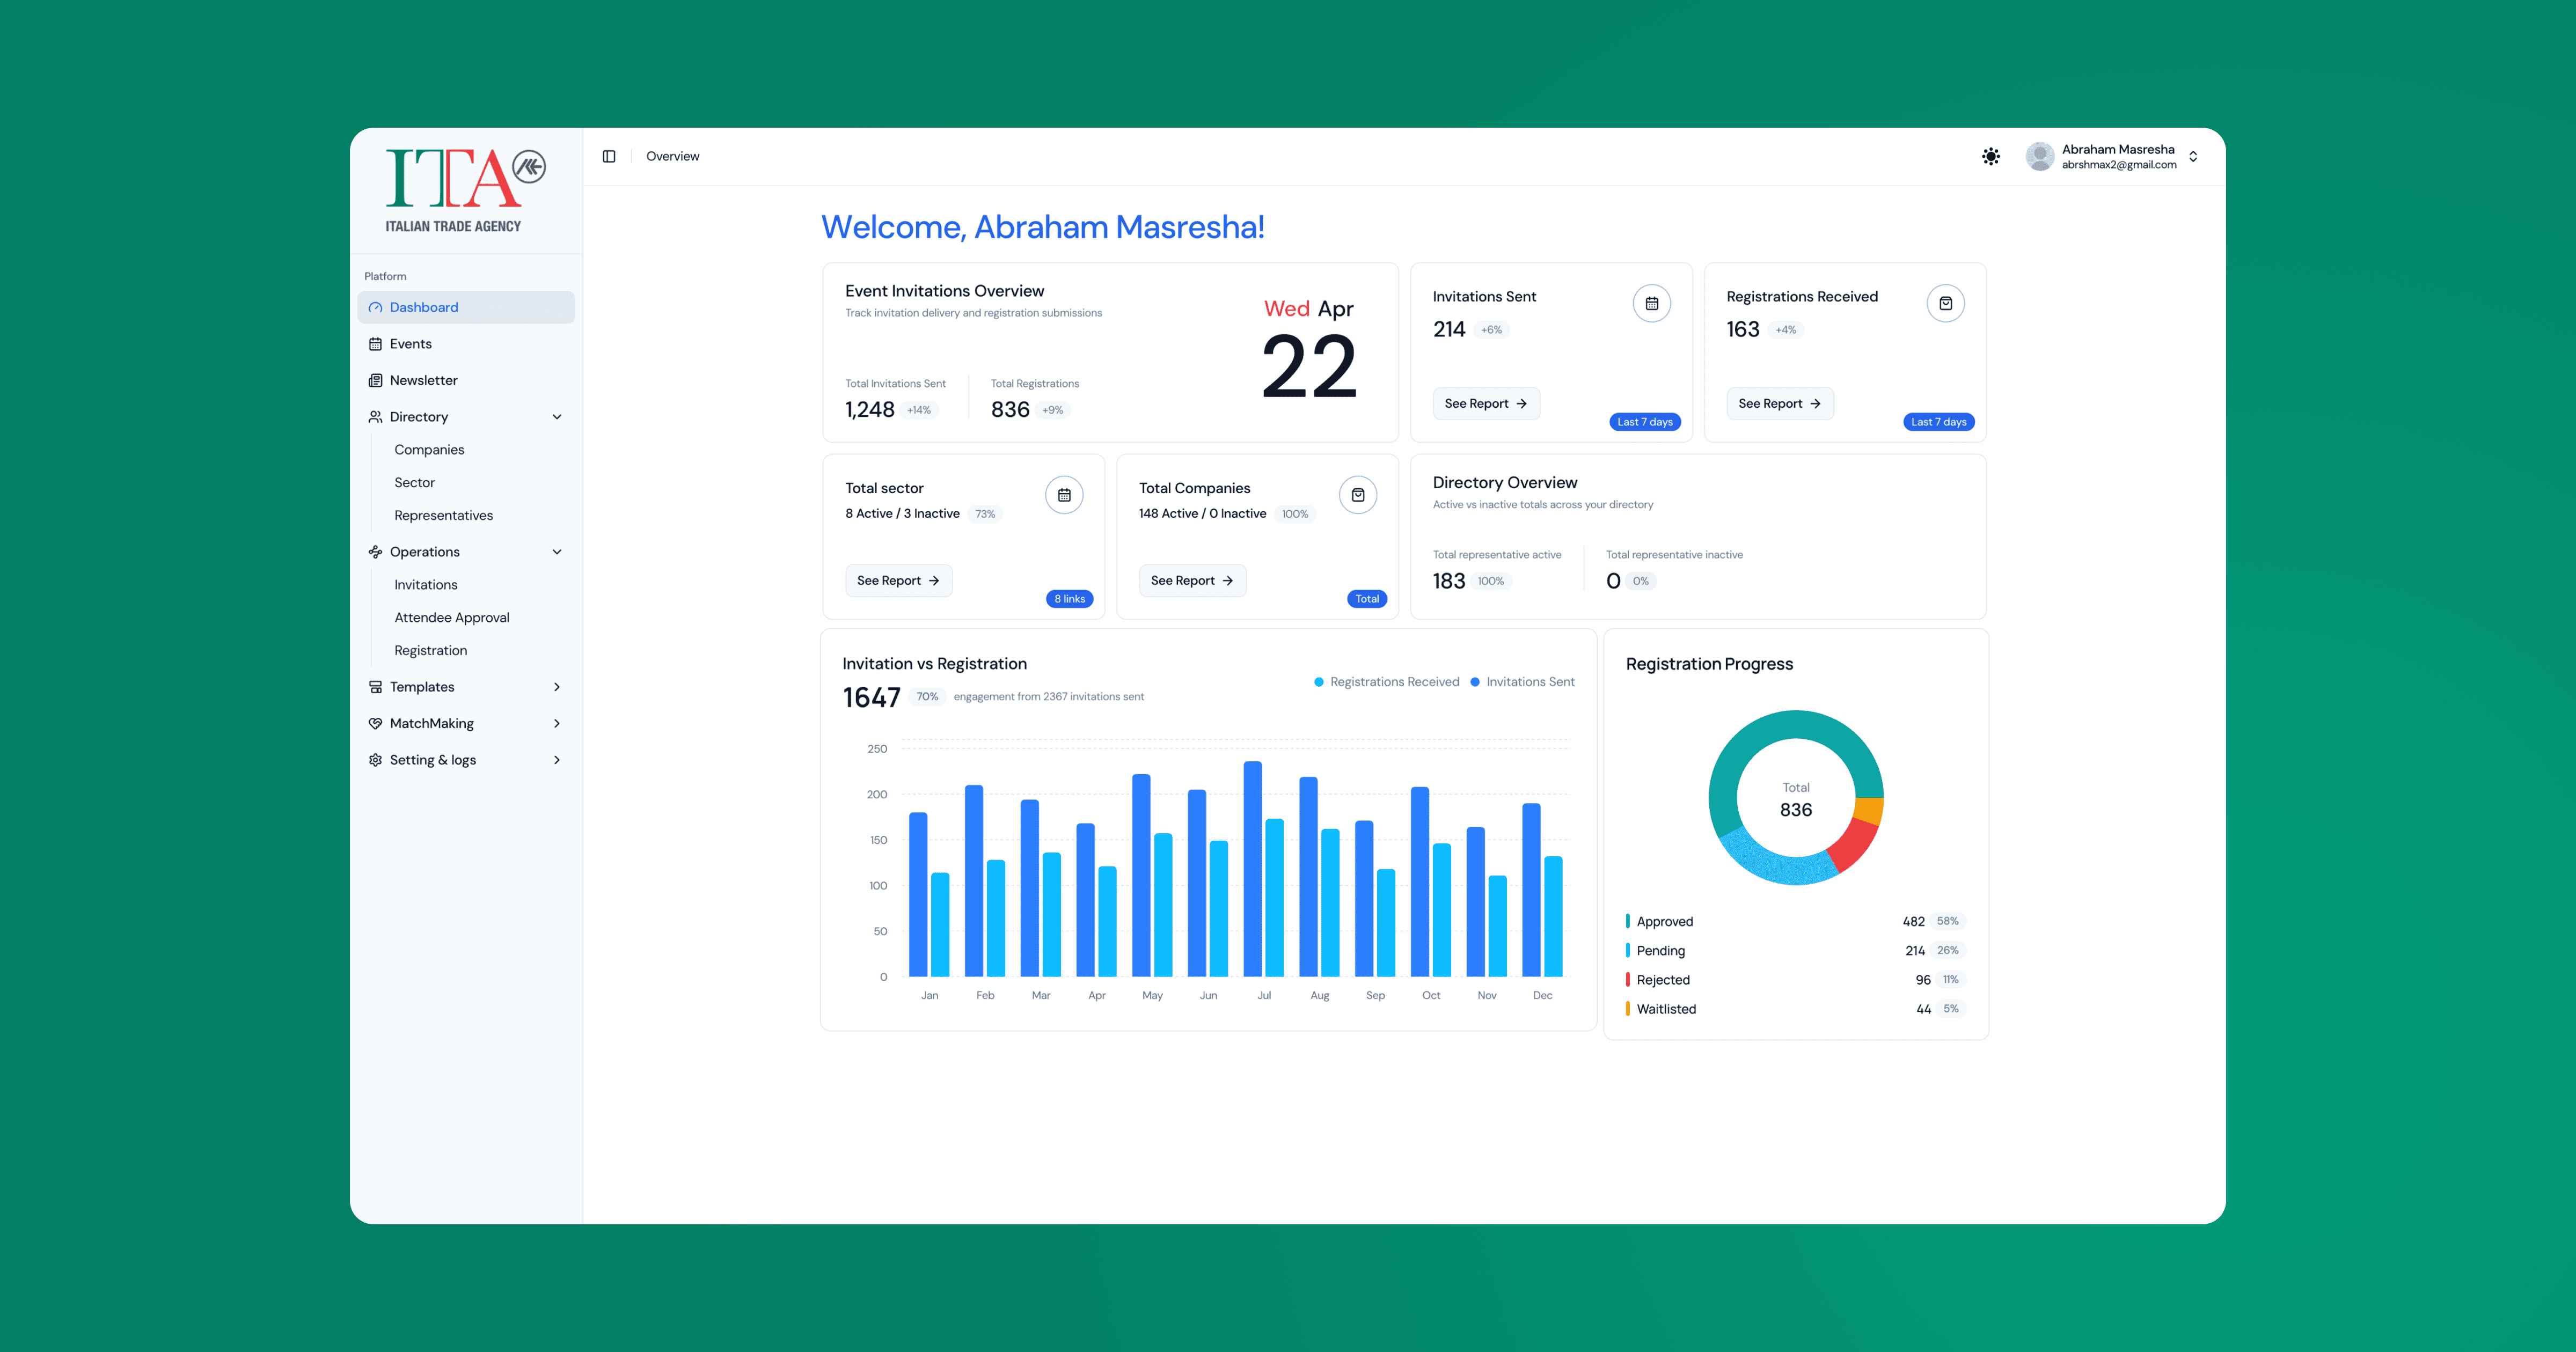Open Attendee Approval under Operations

point(451,618)
